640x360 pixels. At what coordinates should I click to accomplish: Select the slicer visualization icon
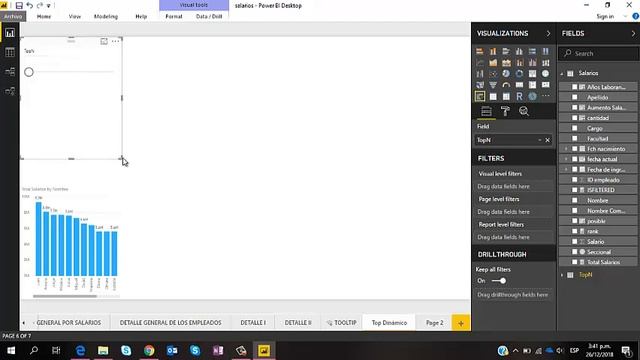480,96
